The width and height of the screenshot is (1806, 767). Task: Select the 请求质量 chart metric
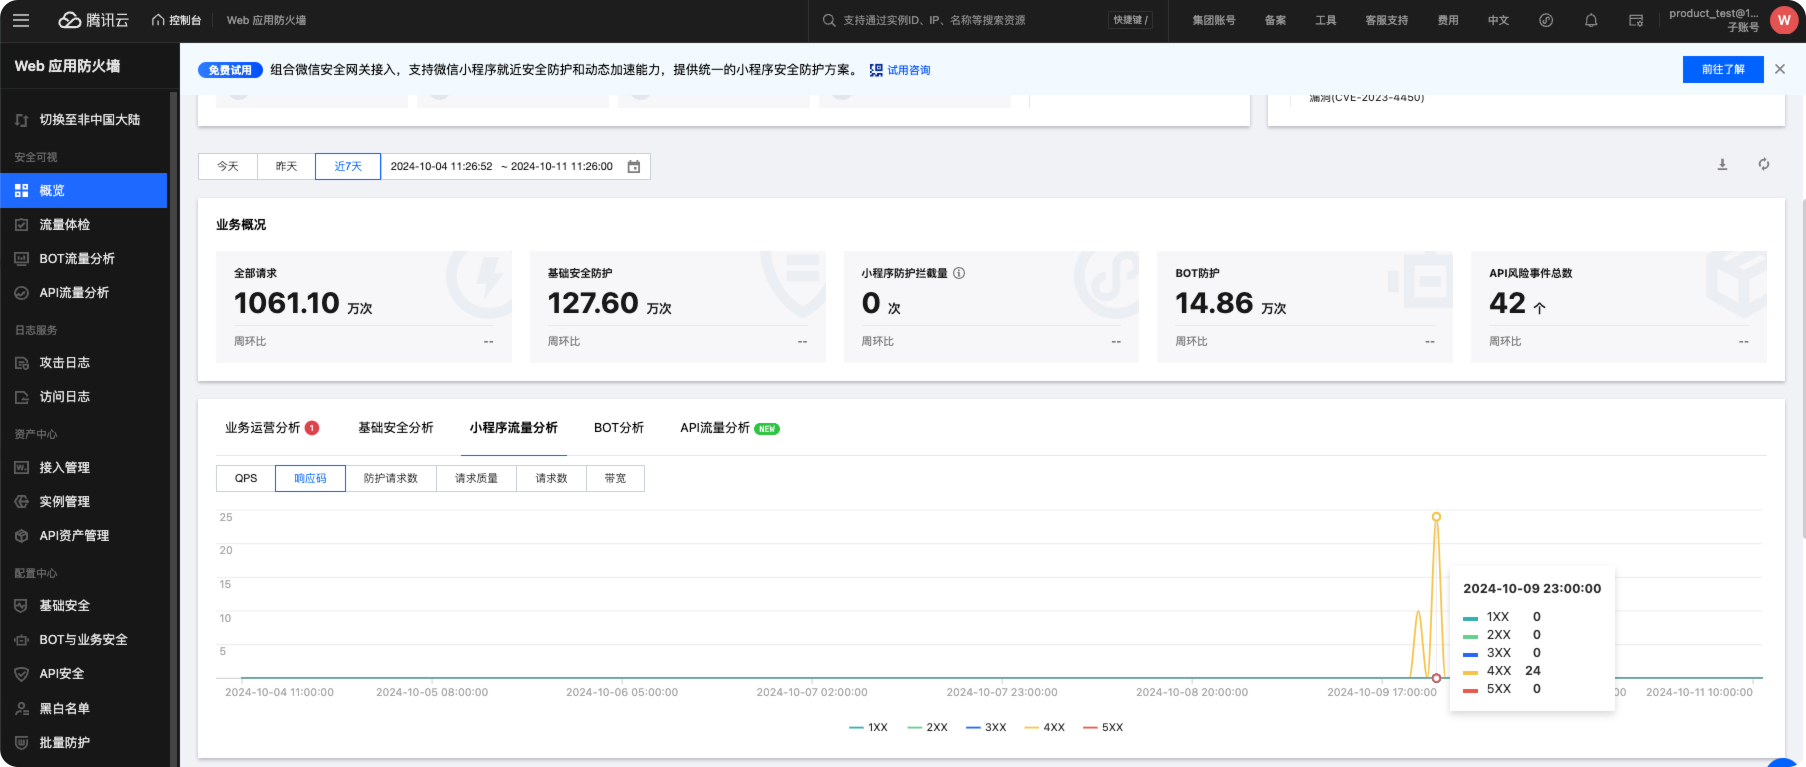476,478
